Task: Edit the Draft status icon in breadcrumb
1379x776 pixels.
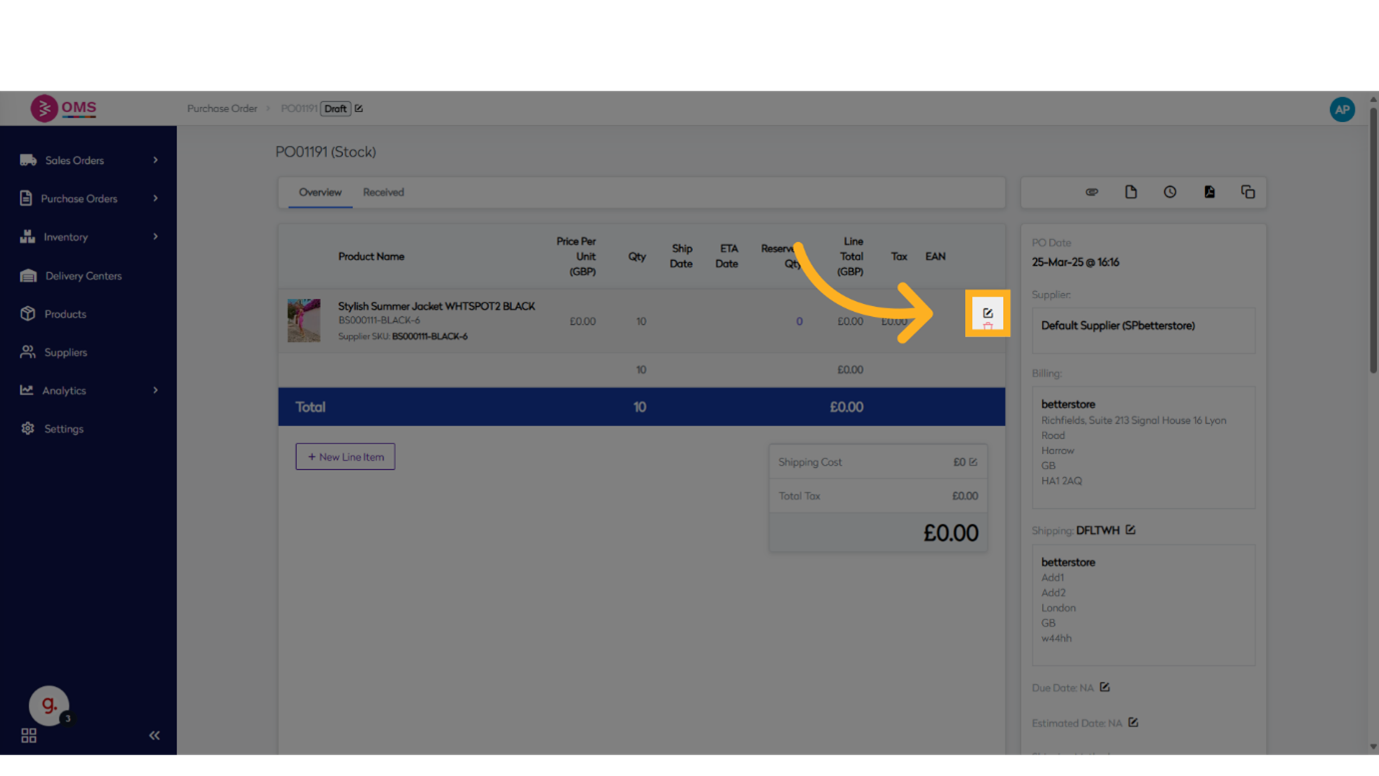Action: (359, 109)
